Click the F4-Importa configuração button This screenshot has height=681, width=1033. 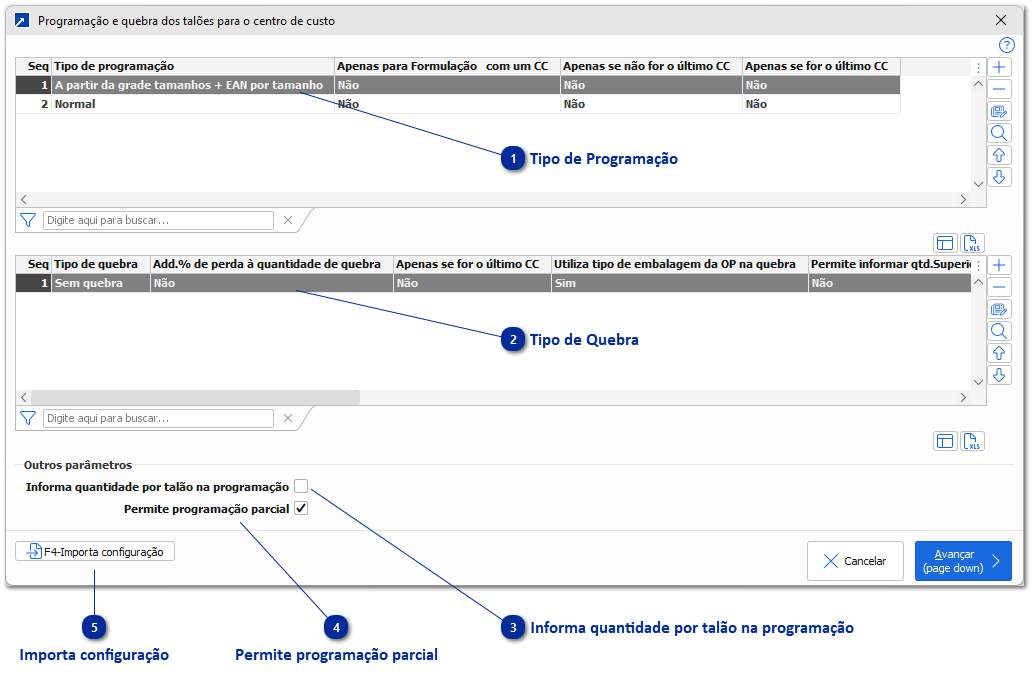pyautogui.click(x=95, y=551)
